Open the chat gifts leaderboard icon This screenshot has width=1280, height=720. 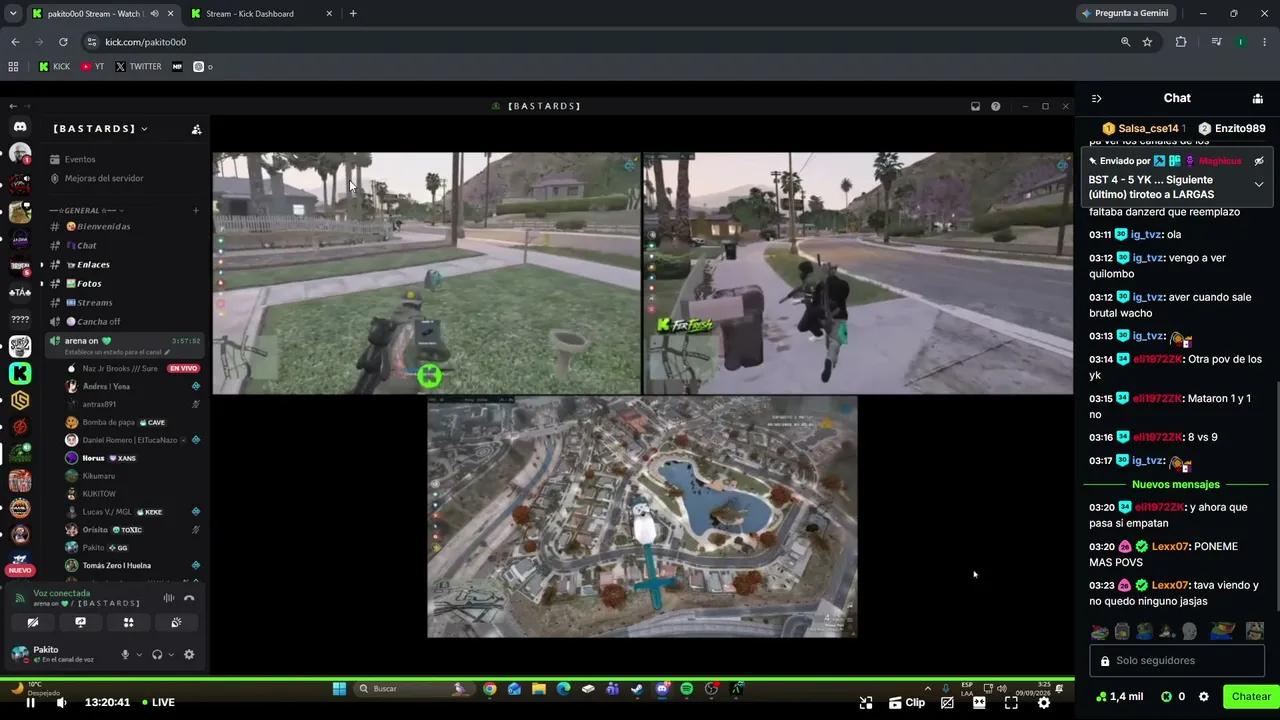1258,98
